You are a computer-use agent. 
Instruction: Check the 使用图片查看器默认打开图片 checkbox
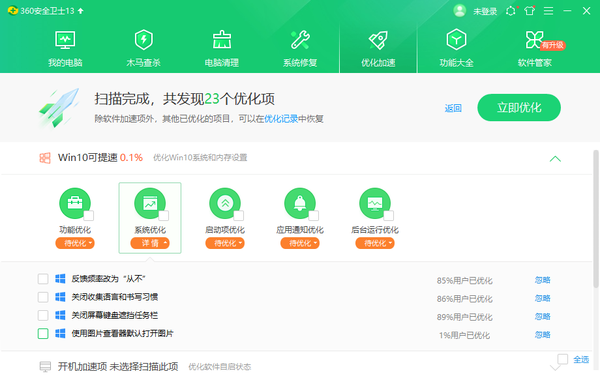point(43,334)
